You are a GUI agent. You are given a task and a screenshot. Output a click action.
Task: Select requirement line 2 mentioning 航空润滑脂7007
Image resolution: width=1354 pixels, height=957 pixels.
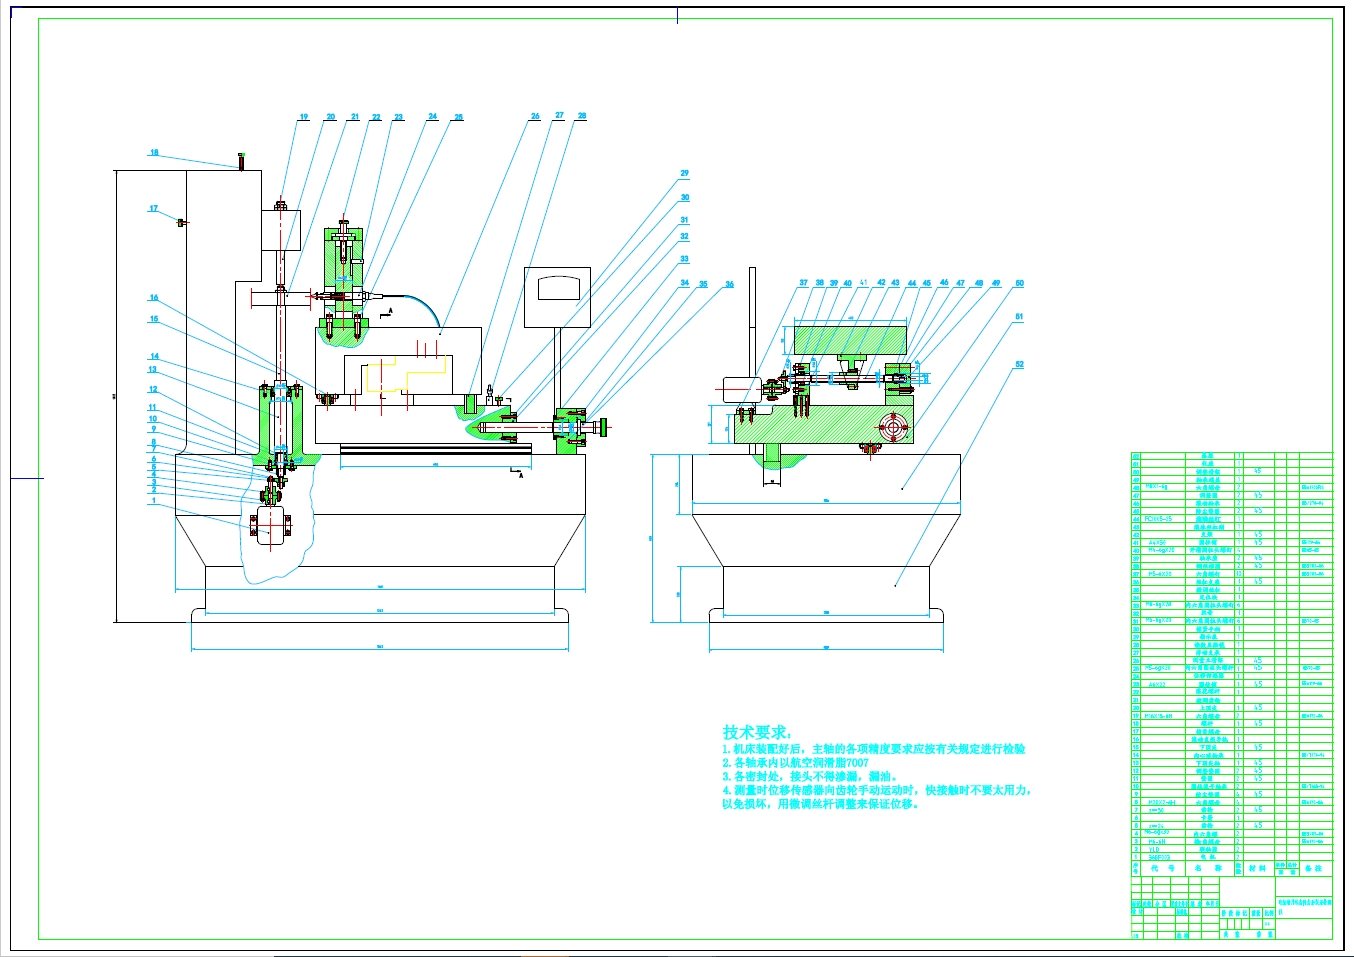795,762
